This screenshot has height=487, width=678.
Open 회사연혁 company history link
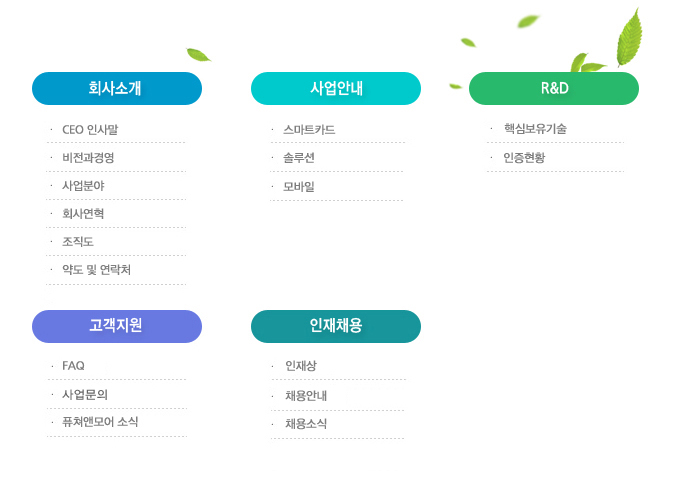tap(83, 214)
